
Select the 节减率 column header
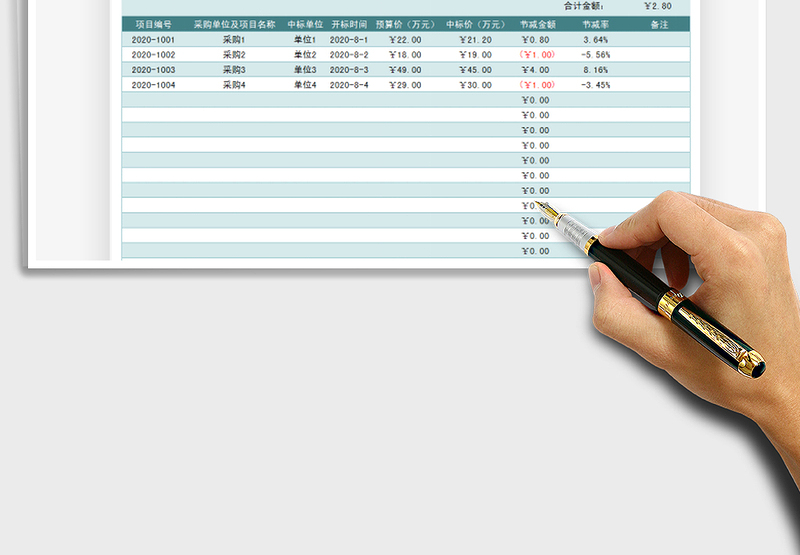tap(596, 24)
